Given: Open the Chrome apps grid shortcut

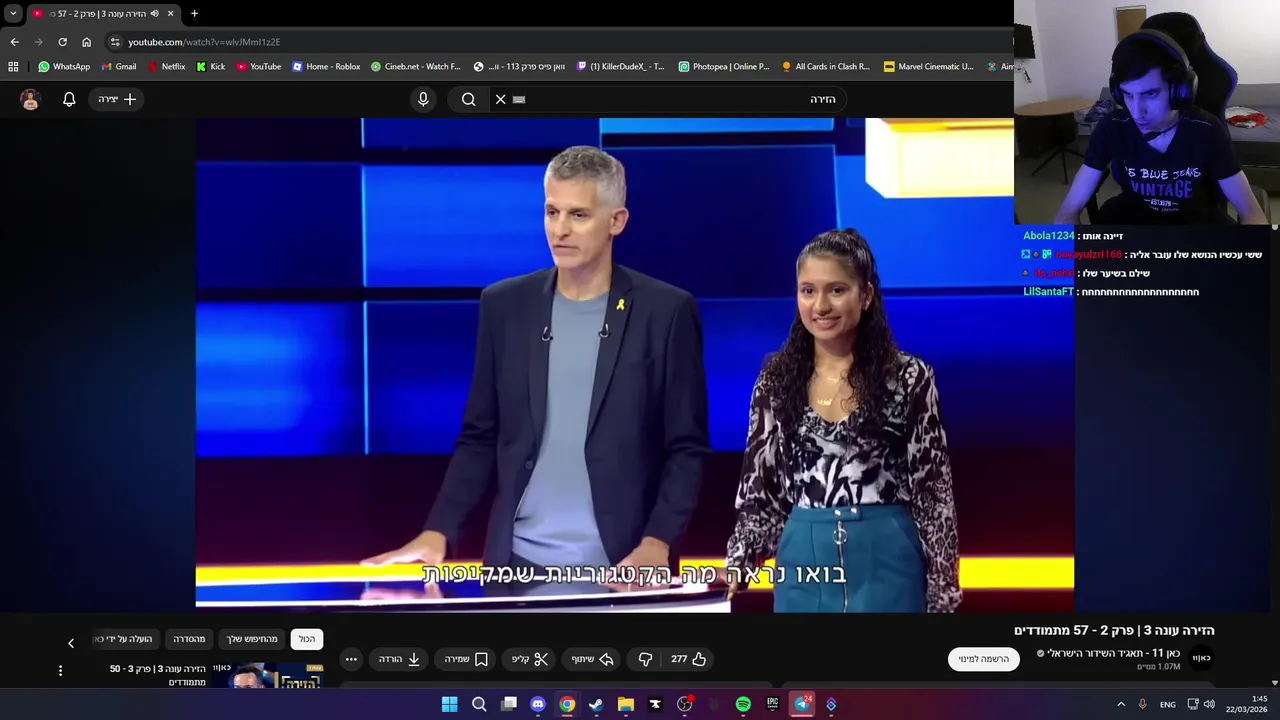Looking at the screenshot, I should click(x=13, y=67).
